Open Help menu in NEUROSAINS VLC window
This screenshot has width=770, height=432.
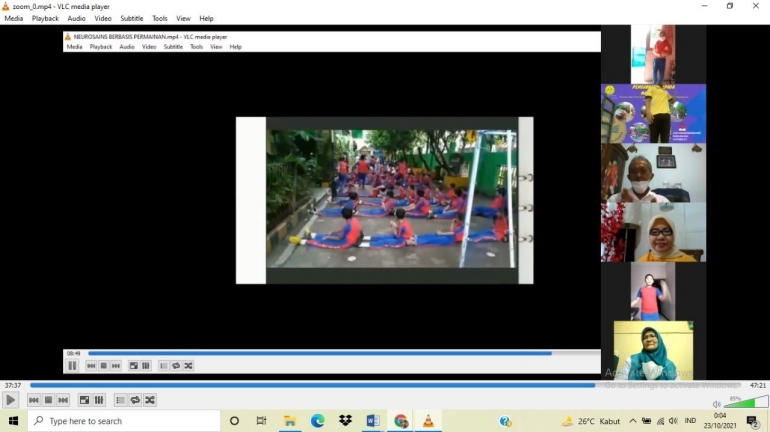pyautogui.click(x=235, y=47)
